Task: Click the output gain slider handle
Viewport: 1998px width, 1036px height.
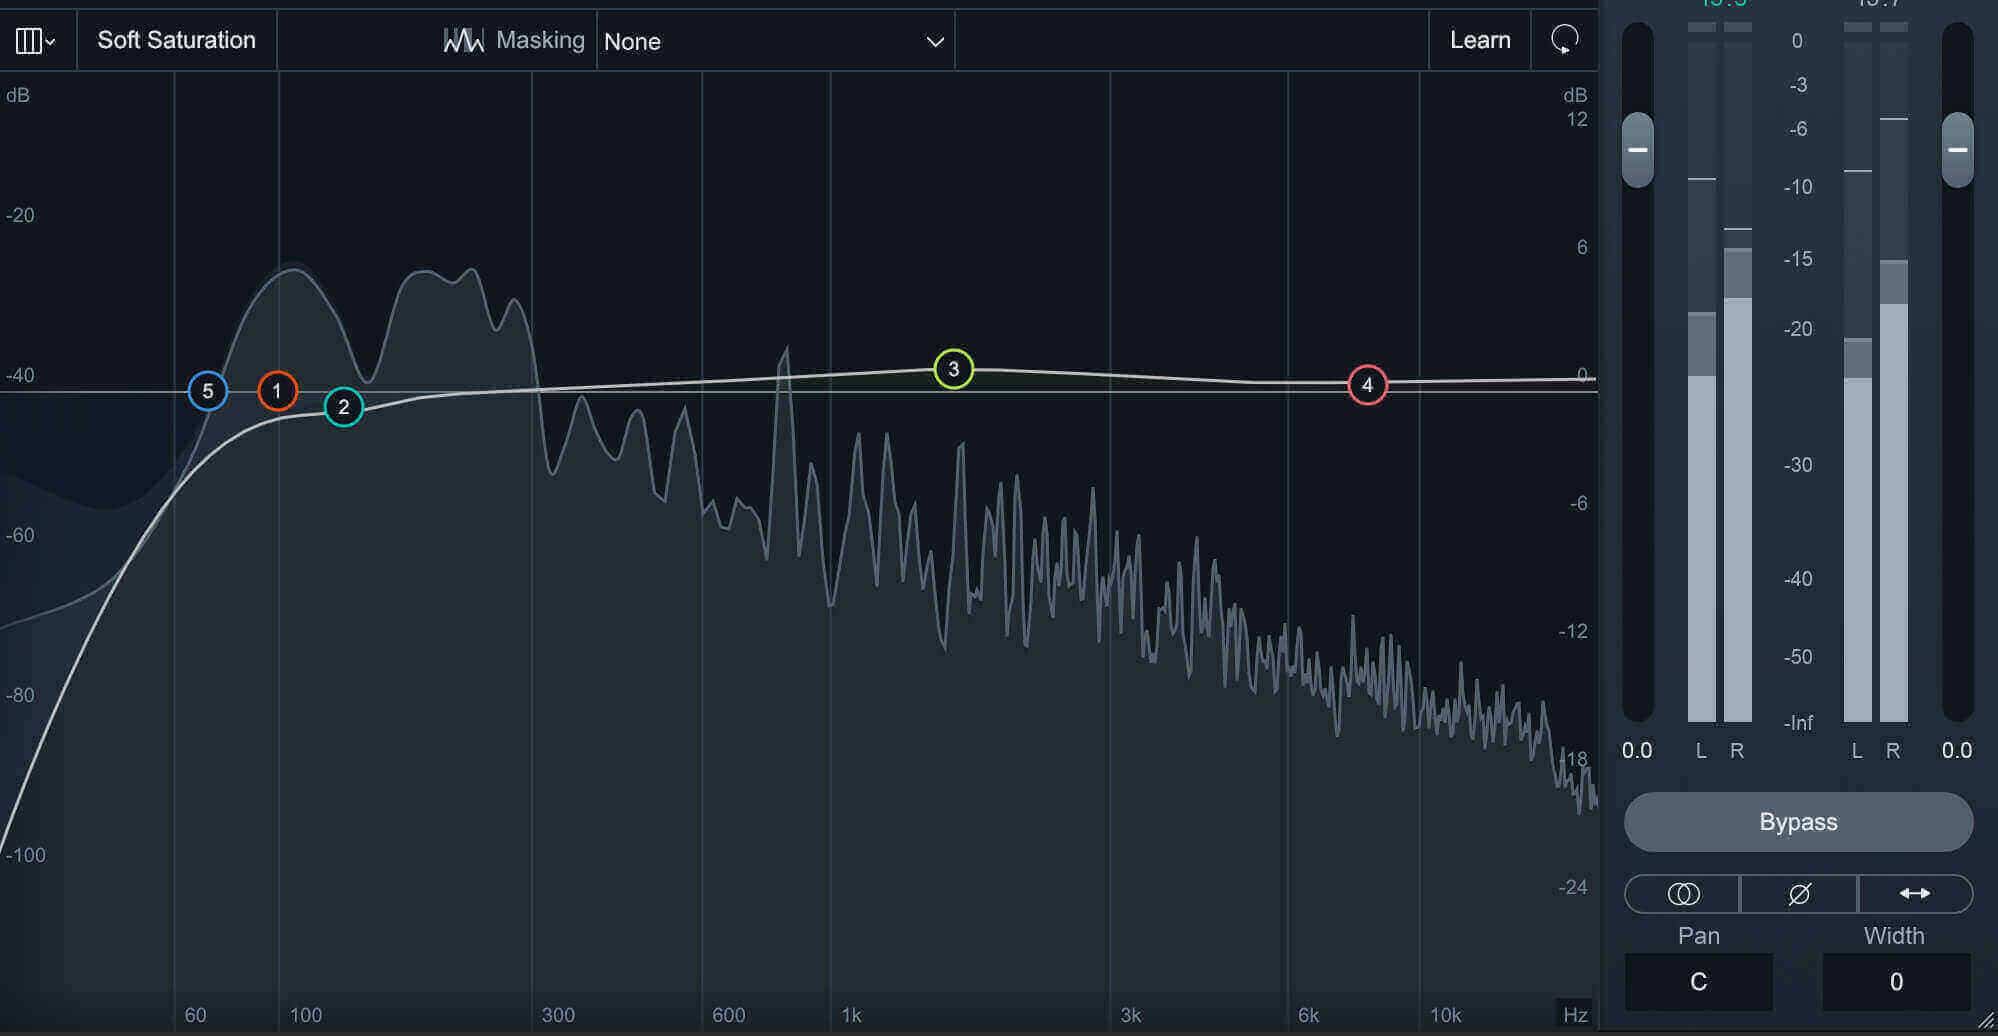Action: (x=1958, y=150)
